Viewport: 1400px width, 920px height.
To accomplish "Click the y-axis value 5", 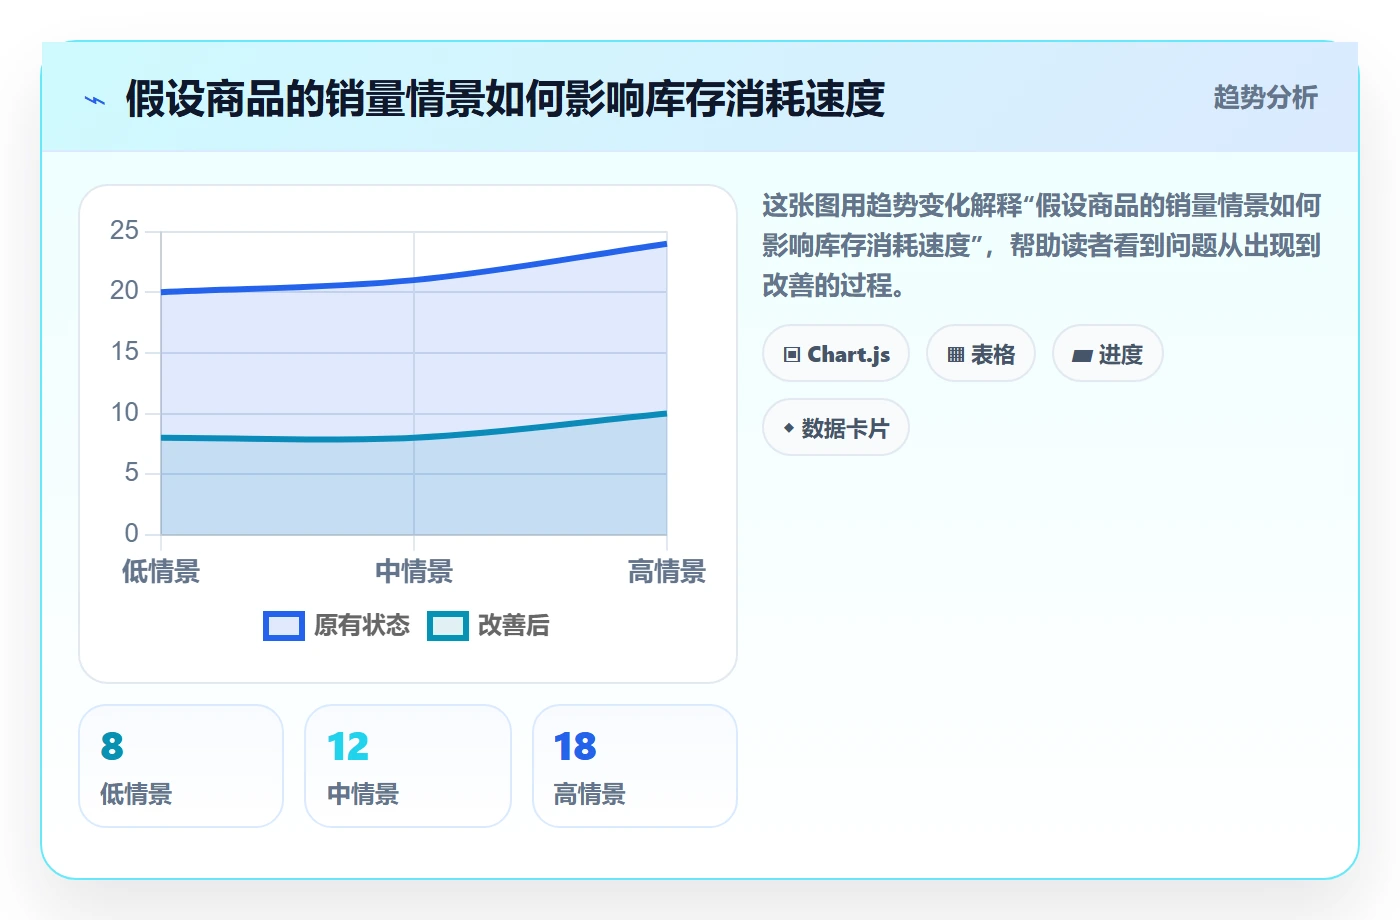I will [132, 473].
